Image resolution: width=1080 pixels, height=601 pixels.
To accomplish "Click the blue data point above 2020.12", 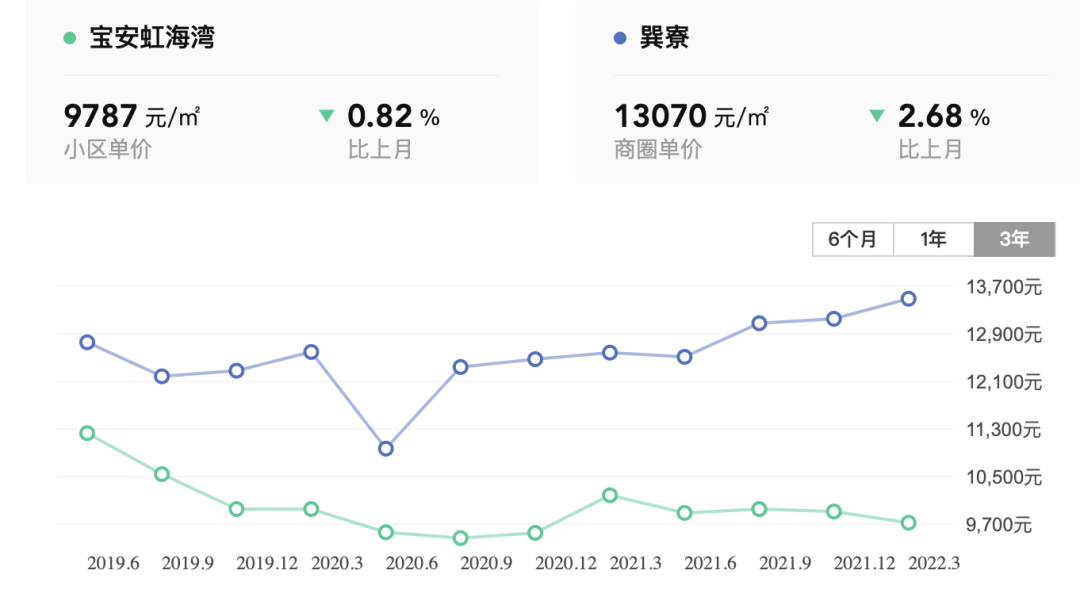I will (x=535, y=359).
